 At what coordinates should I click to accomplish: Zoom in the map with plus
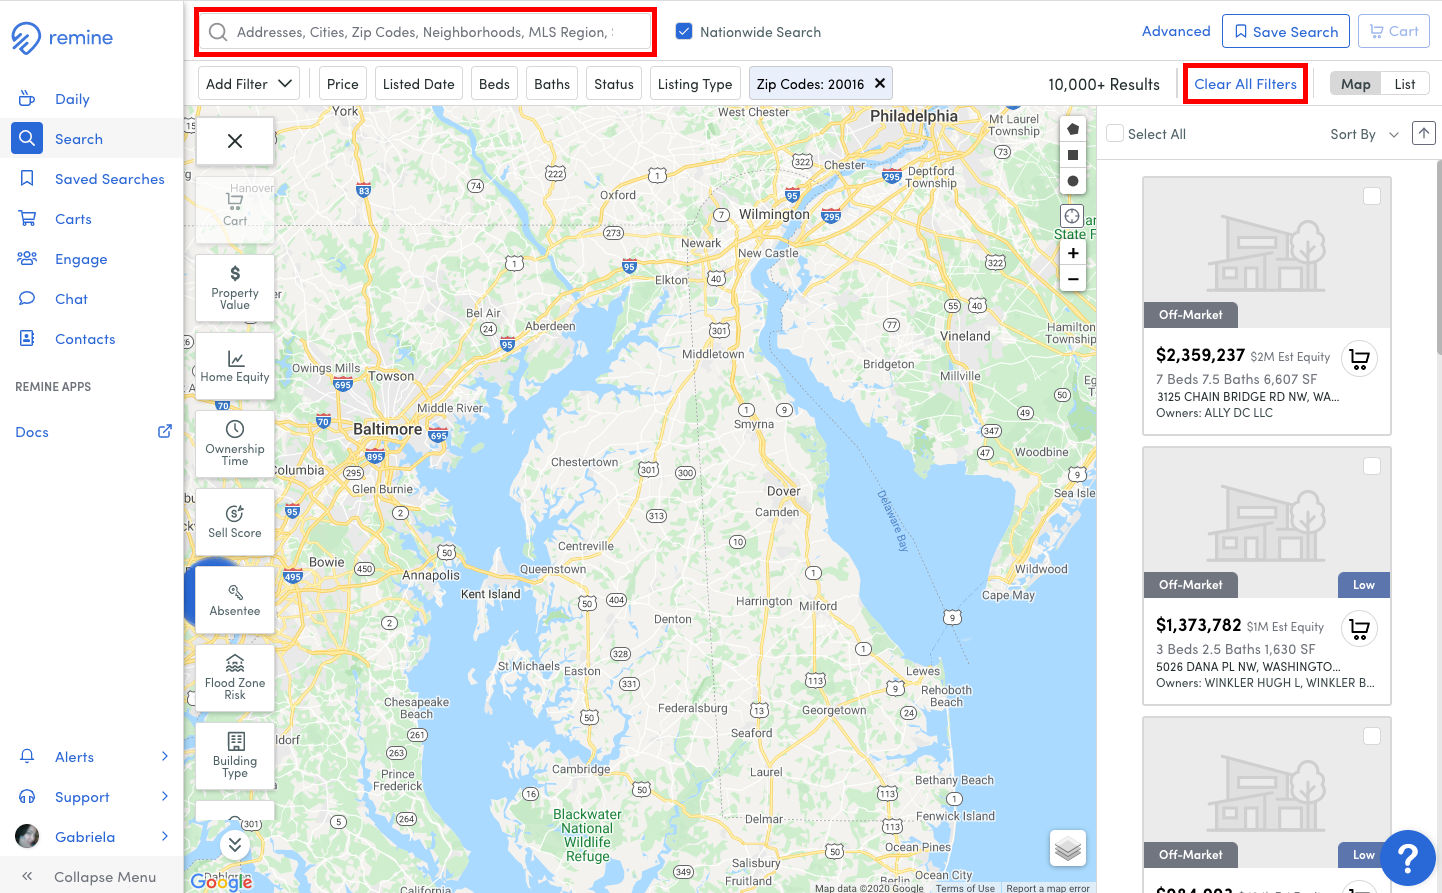[1073, 254]
